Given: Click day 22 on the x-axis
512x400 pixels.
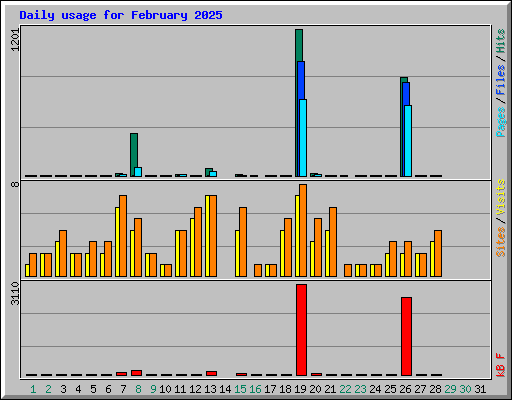Looking at the screenshot, I should 345,389.
